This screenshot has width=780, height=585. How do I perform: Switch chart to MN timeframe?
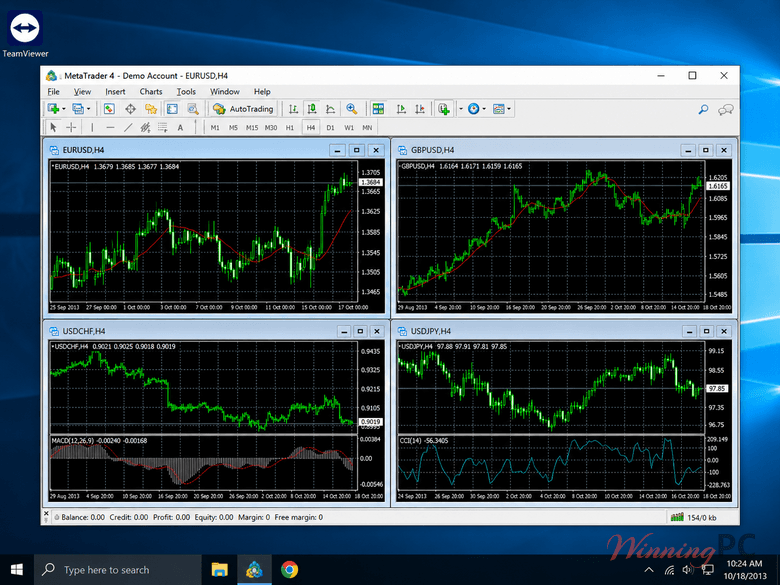click(367, 127)
